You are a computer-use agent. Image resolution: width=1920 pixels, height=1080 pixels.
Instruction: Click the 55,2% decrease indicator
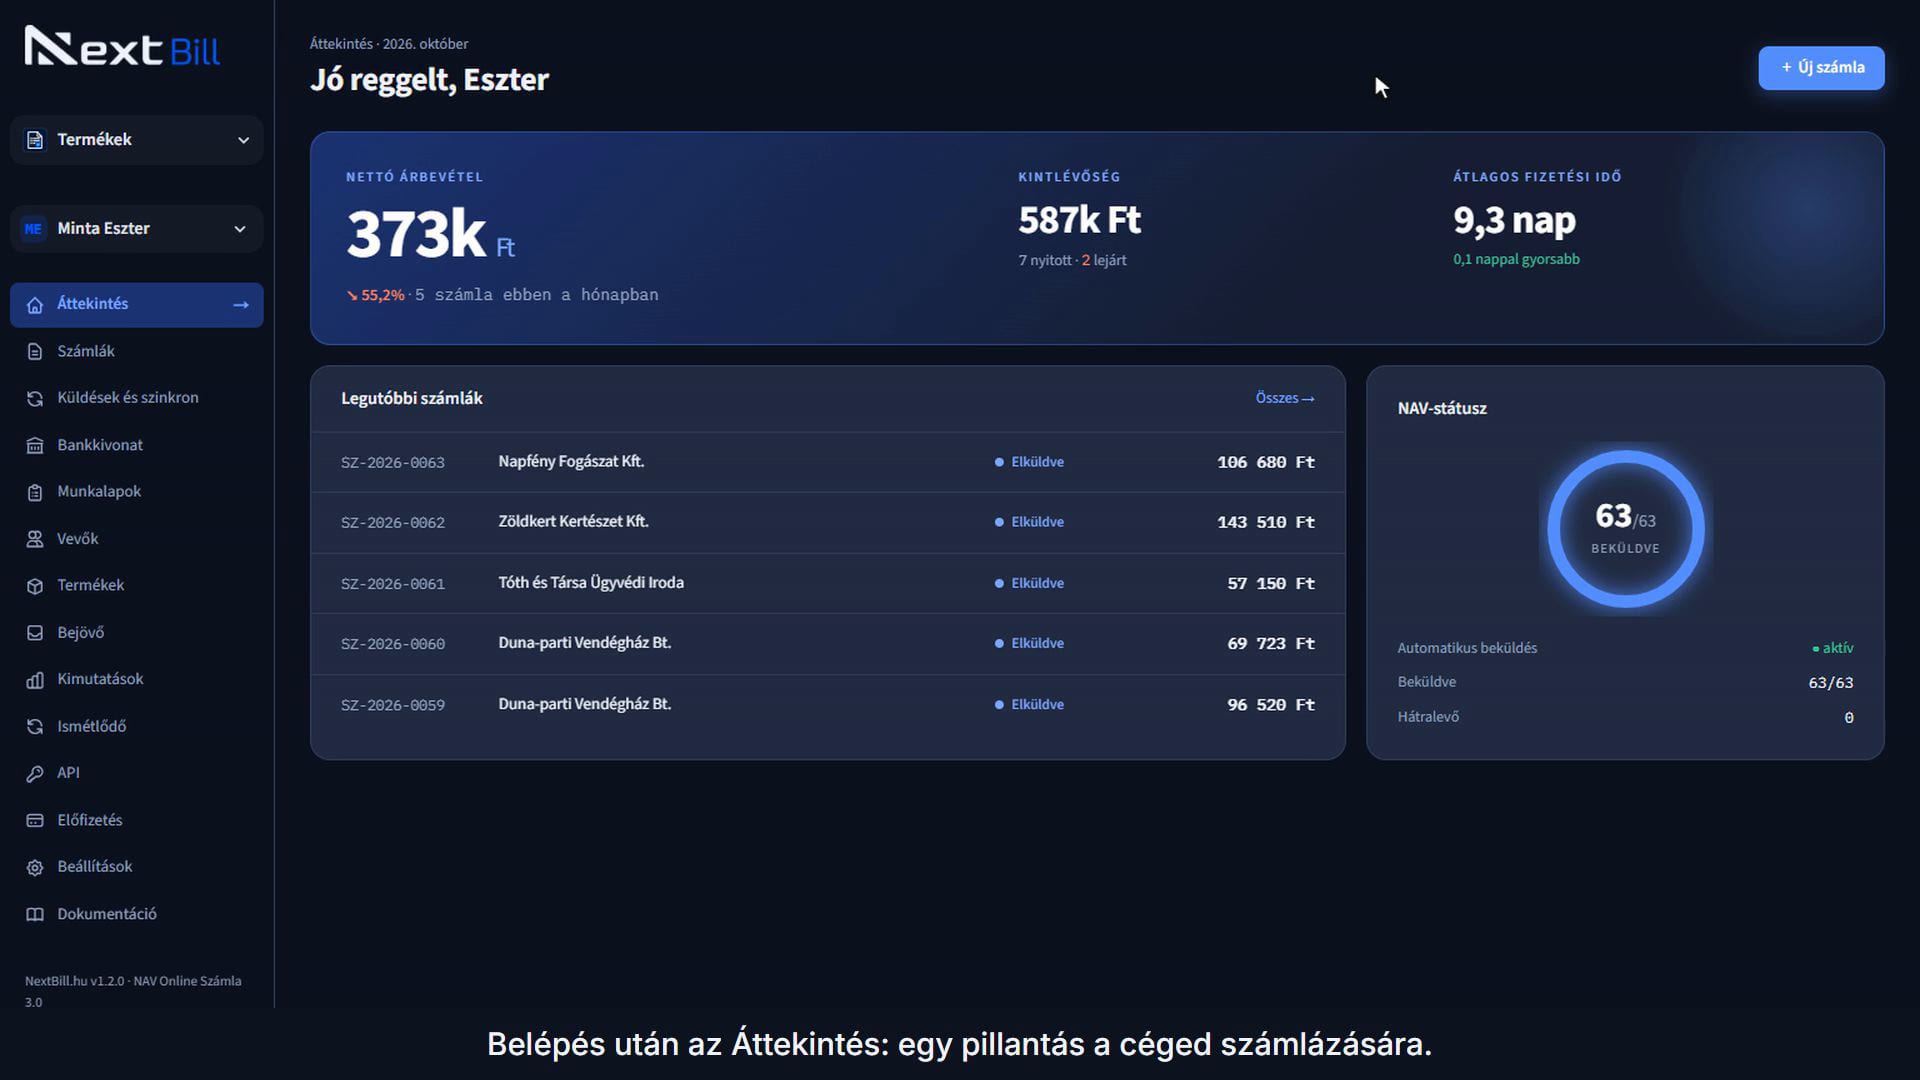(x=375, y=295)
